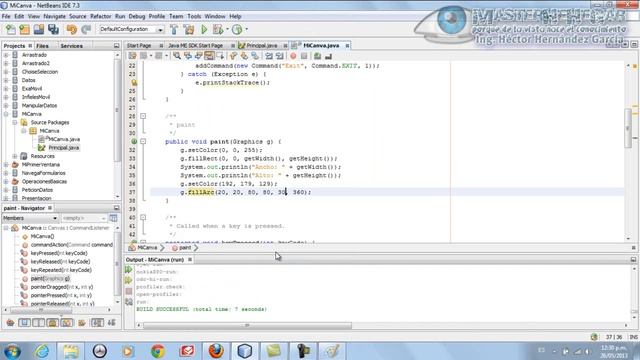
Task: Open the Profile Project dropdown arrow
Action: [x=246, y=29]
